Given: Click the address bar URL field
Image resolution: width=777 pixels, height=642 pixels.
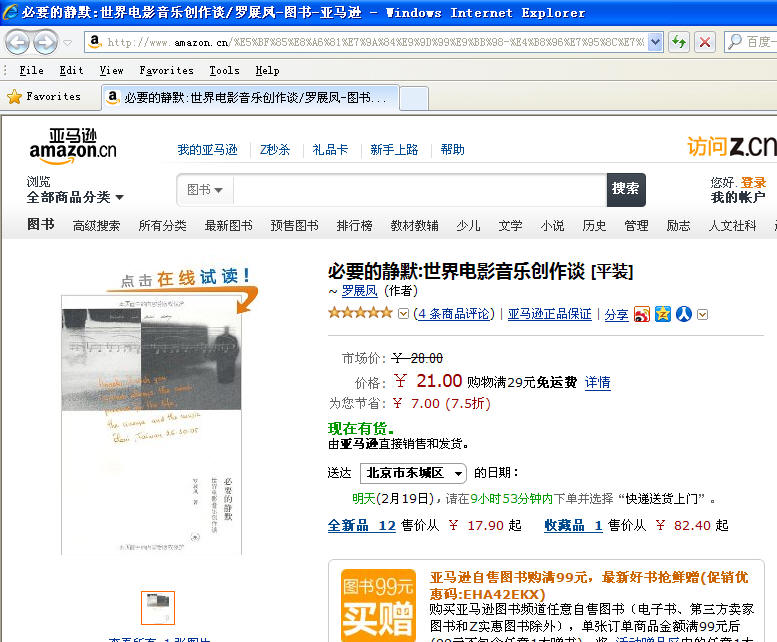Looking at the screenshot, I should 367,43.
